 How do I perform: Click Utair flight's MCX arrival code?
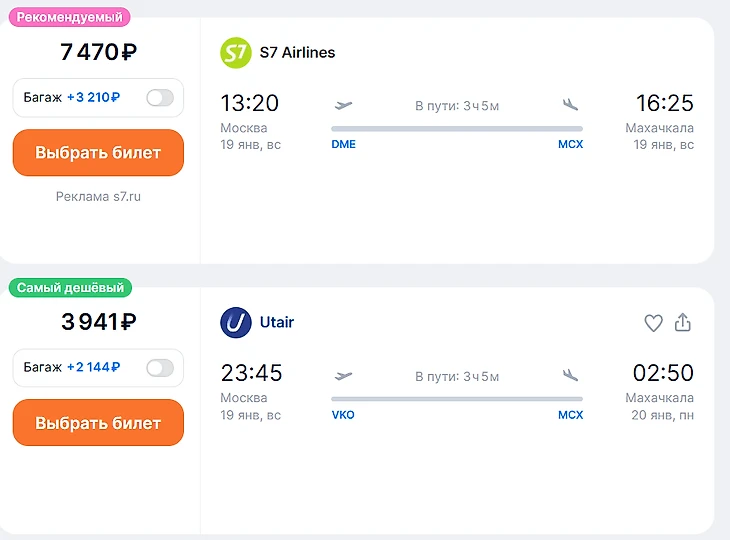[x=570, y=415]
